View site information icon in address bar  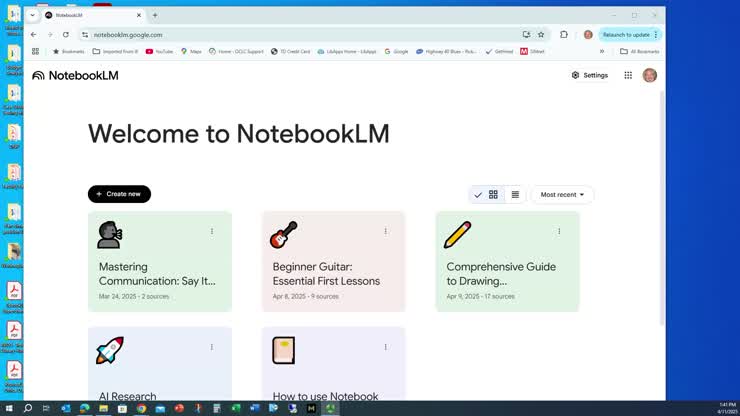click(x=85, y=35)
